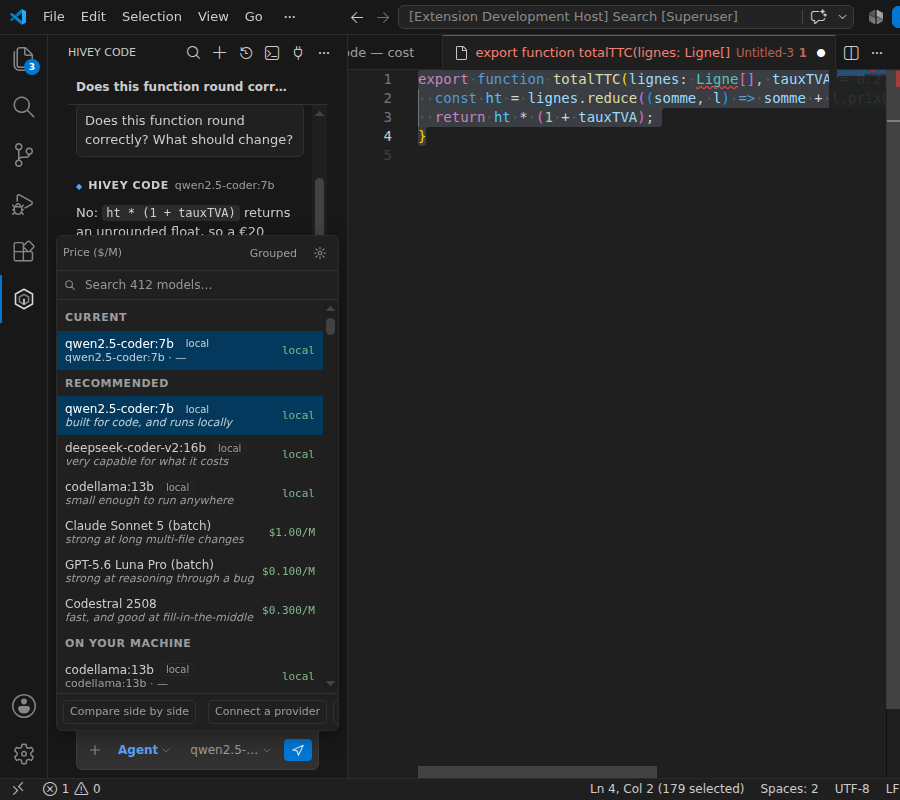Click the unsaved dot on Untitled-3 tab
The image size is (900, 800).
tap(821, 53)
